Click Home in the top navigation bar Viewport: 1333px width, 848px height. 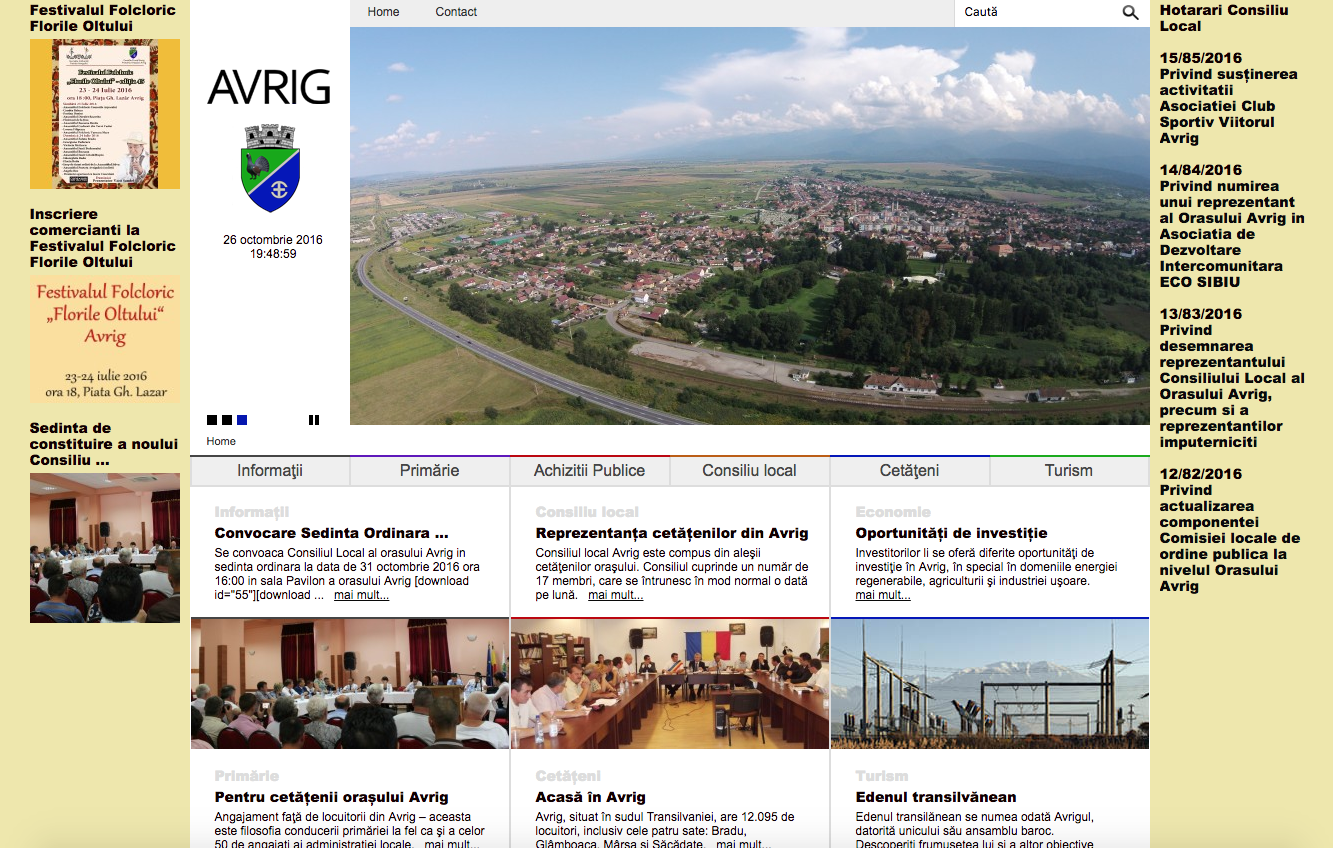(x=383, y=12)
